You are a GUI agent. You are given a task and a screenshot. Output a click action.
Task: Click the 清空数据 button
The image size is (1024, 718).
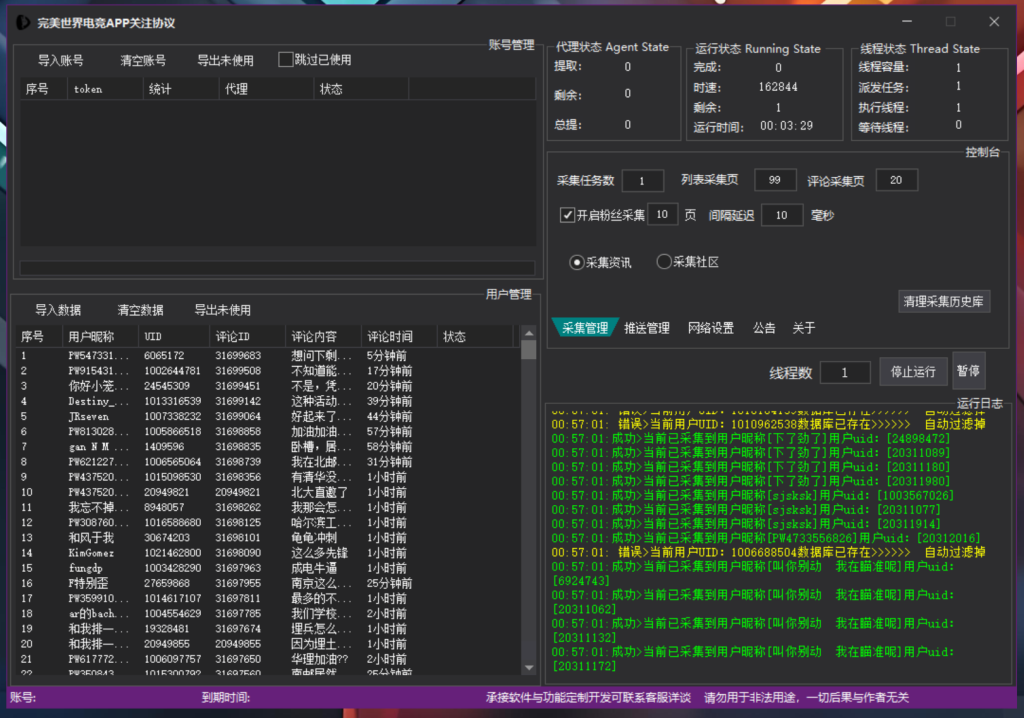click(139, 309)
